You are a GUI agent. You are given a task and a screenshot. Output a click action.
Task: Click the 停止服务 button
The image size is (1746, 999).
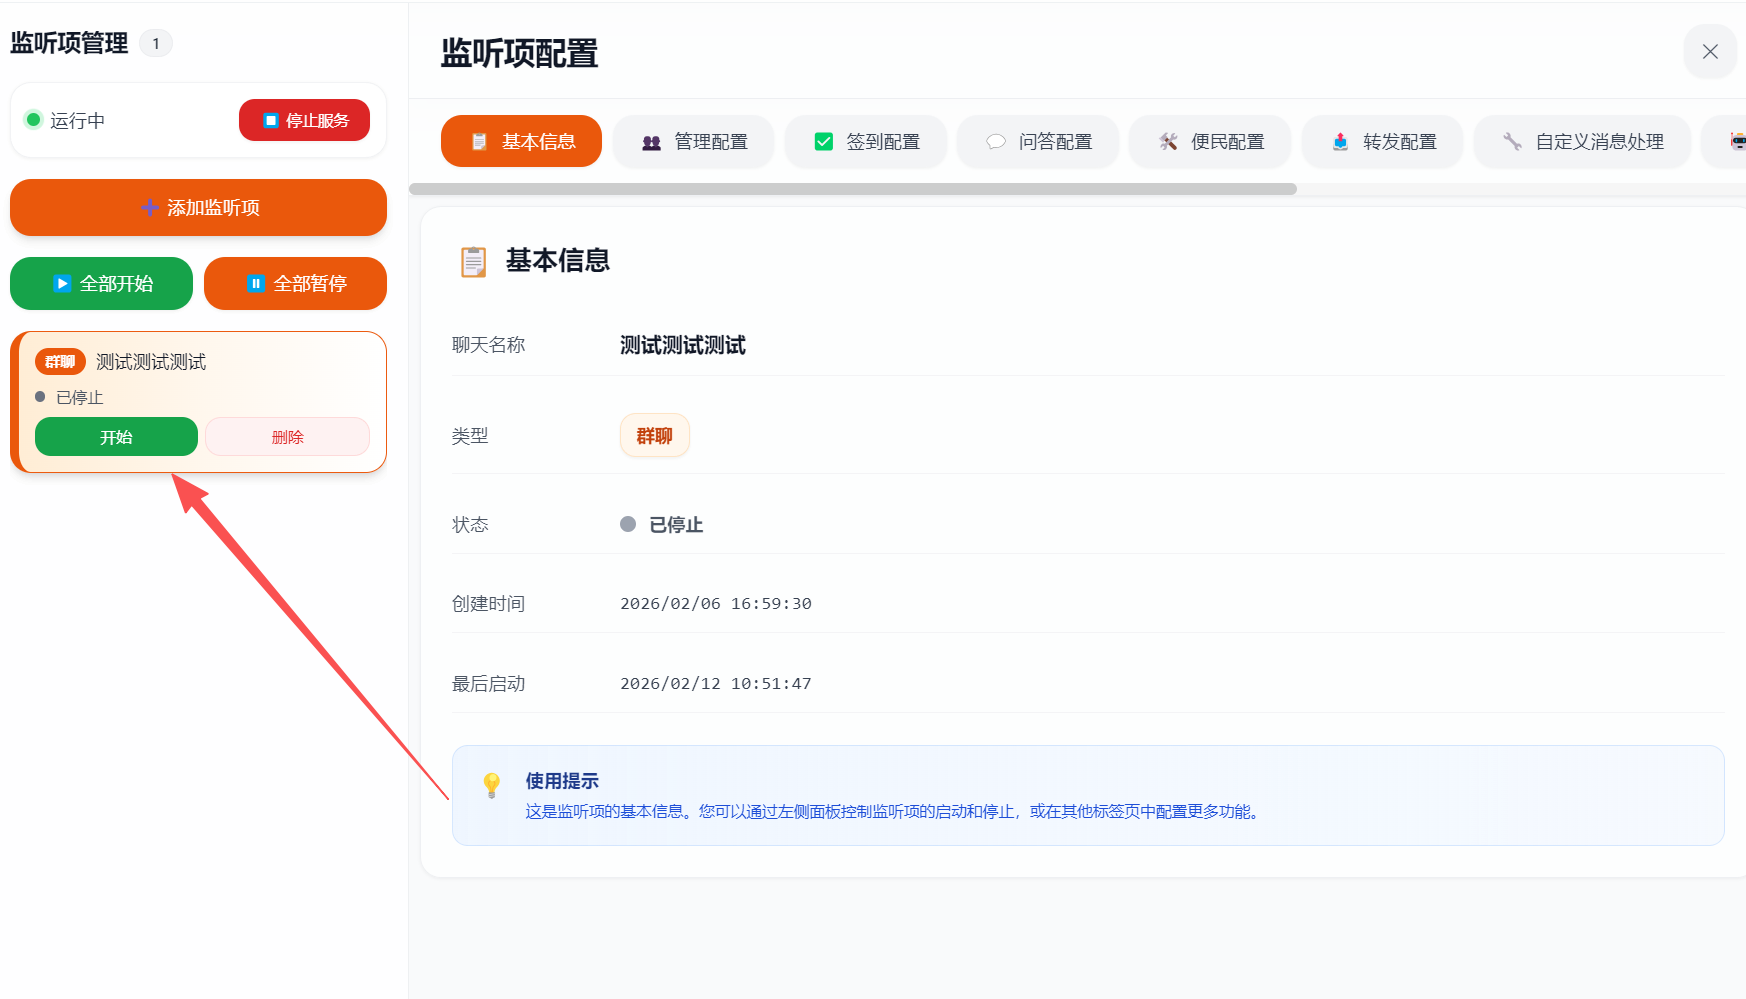point(304,119)
